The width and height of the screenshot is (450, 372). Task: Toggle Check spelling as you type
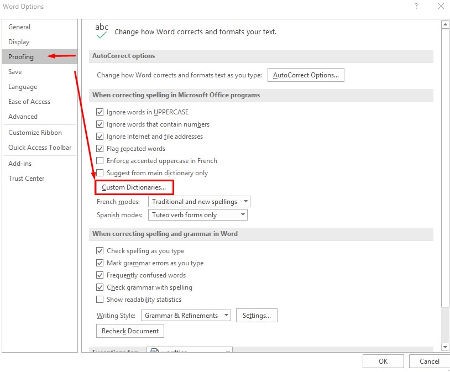[x=100, y=251]
